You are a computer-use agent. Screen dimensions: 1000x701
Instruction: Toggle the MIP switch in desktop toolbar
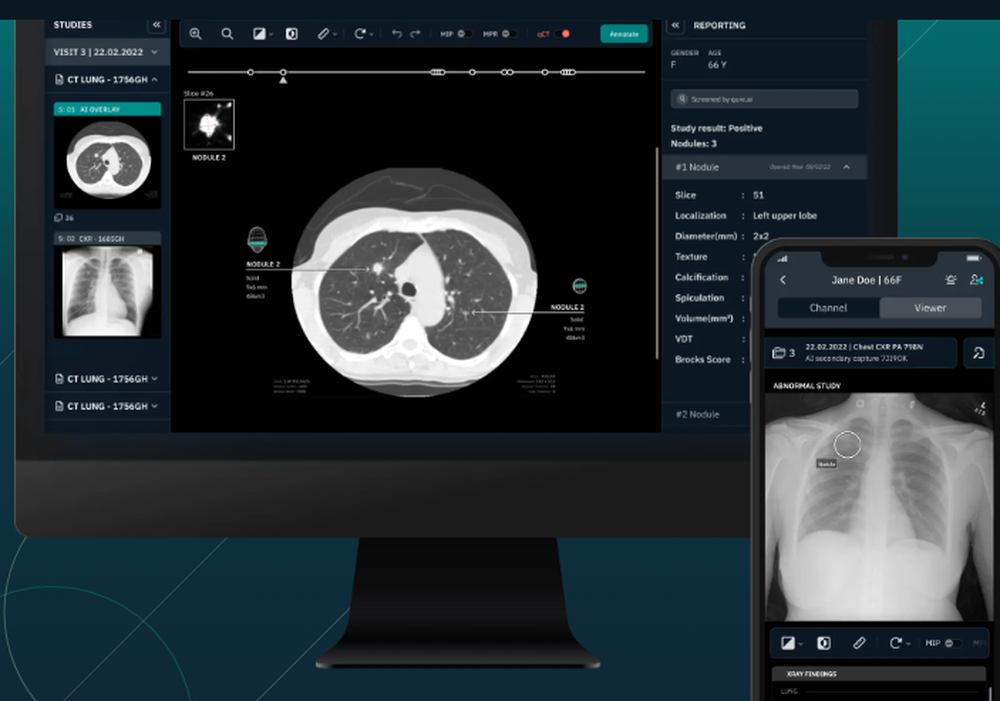click(x=463, y=34)
